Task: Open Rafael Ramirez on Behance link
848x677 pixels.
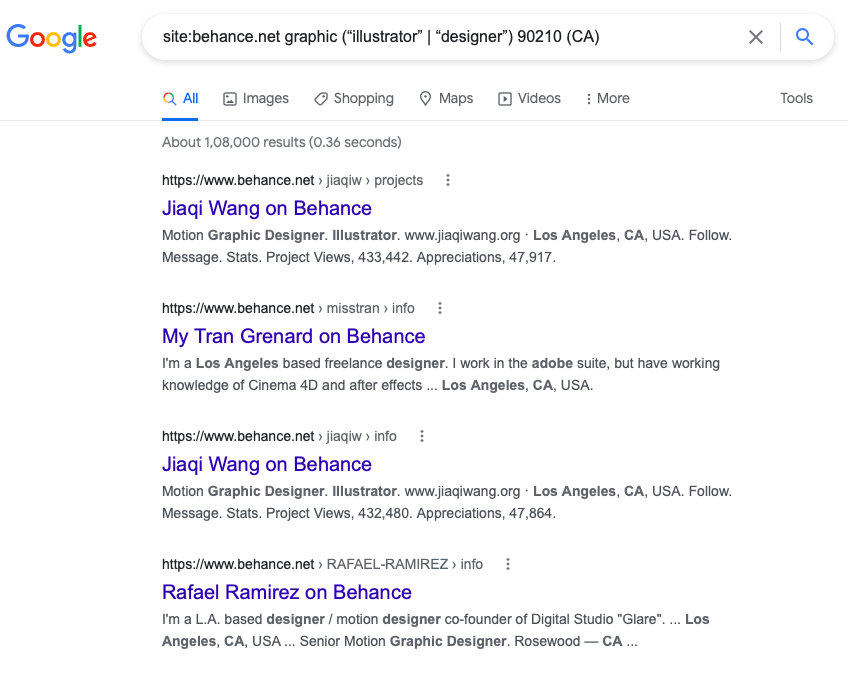Action: click(x=287, y=592)
